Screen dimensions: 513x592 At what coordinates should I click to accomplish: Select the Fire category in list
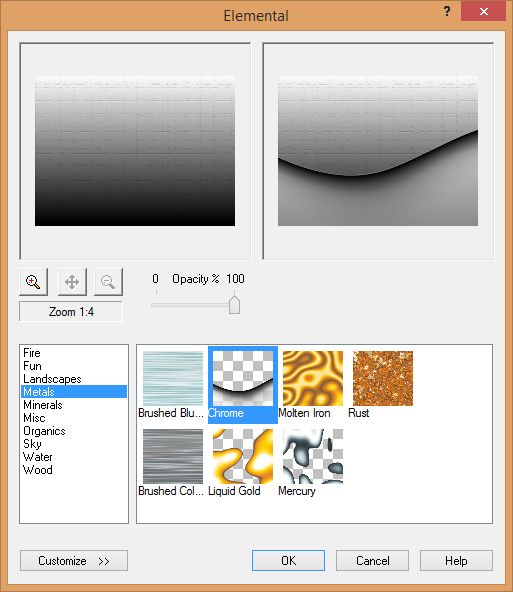[x=32, y=353]
